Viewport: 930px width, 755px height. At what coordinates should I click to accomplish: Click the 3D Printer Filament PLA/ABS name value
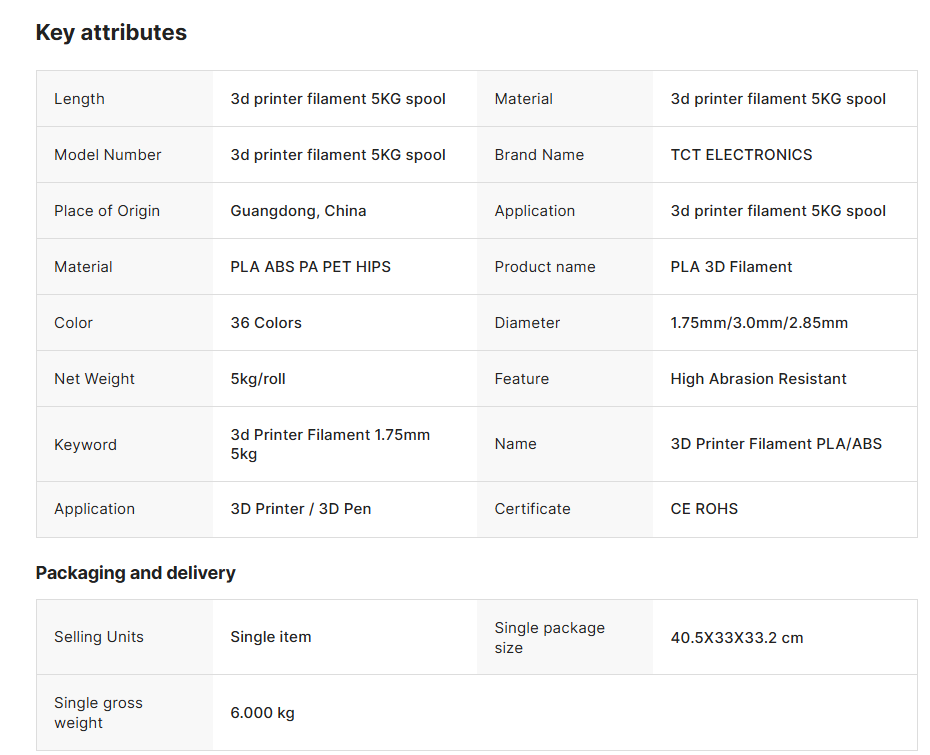[776, 444]
